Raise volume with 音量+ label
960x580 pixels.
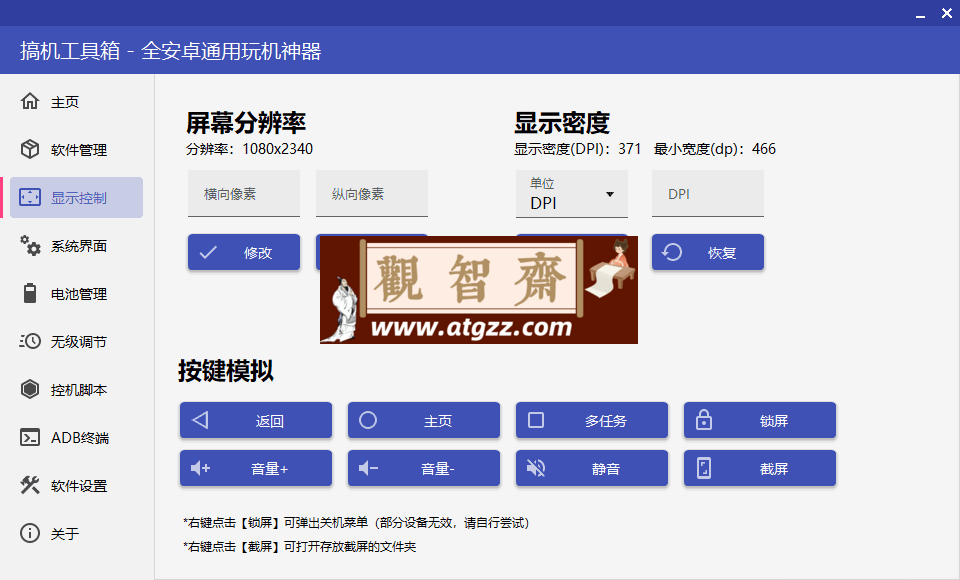click(x=269, y=469)
